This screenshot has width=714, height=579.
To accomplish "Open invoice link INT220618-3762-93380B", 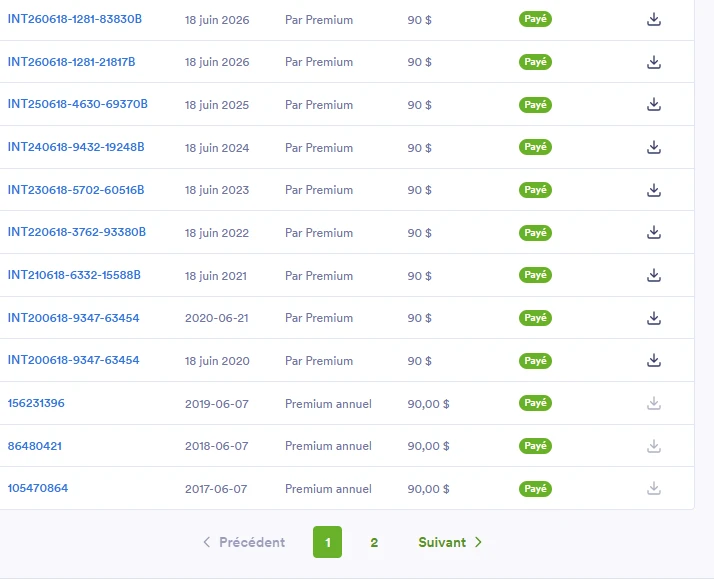I will (77, 232).
